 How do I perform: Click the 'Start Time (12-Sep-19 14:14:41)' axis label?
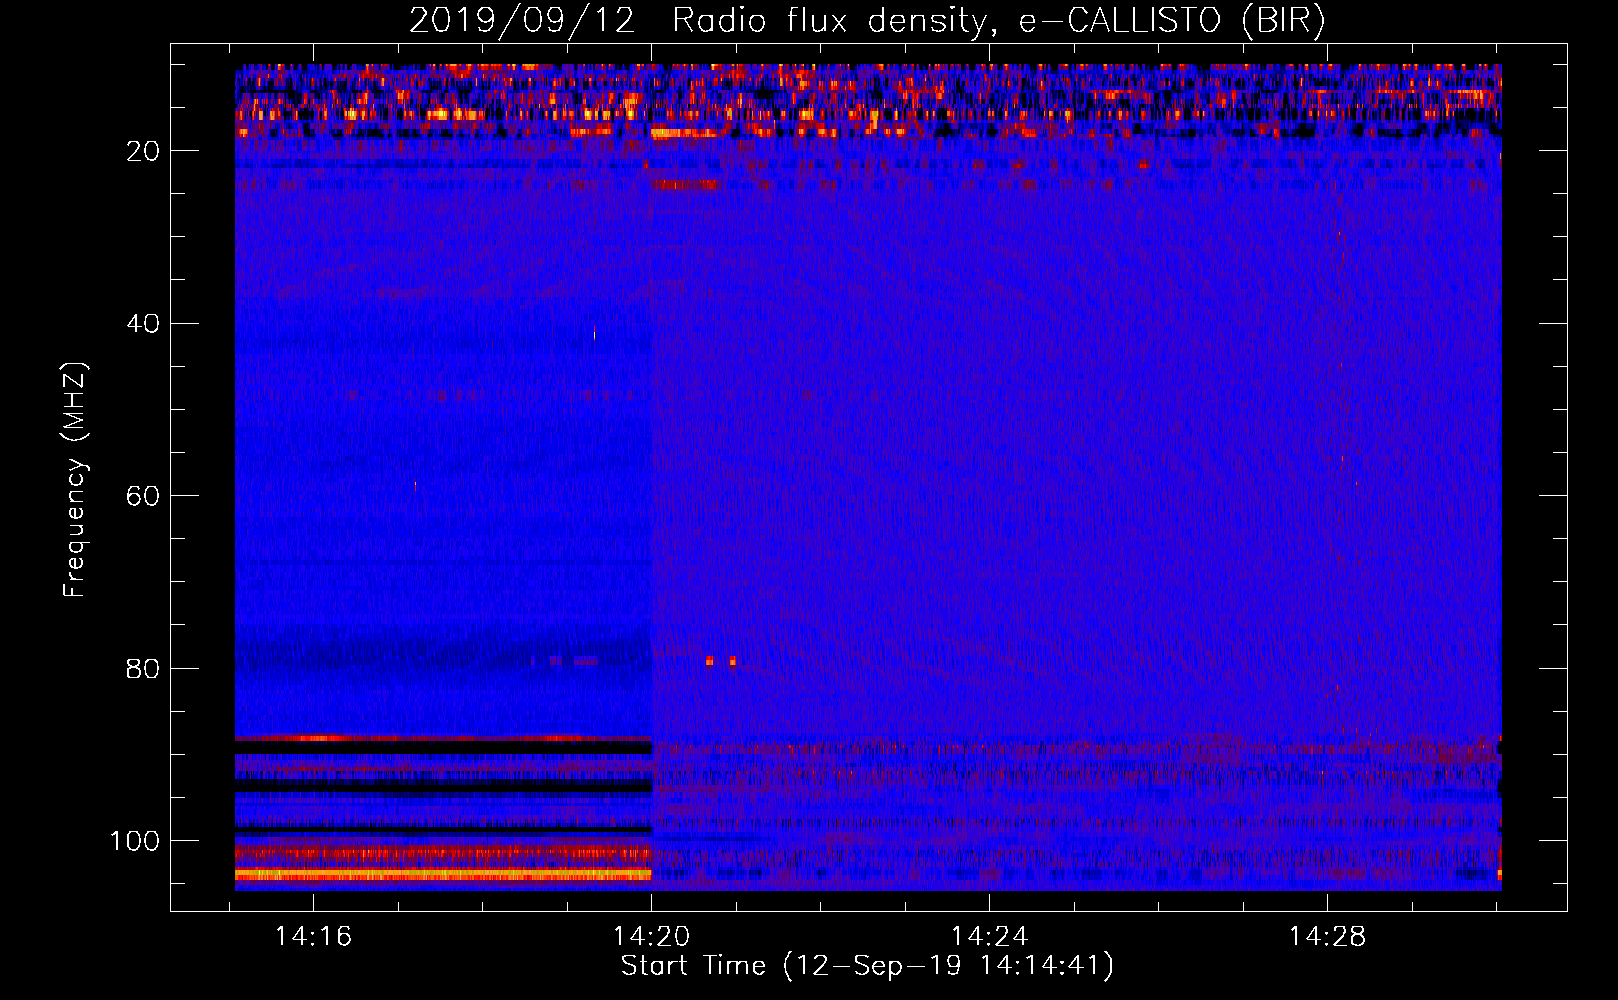coord(867,966)
